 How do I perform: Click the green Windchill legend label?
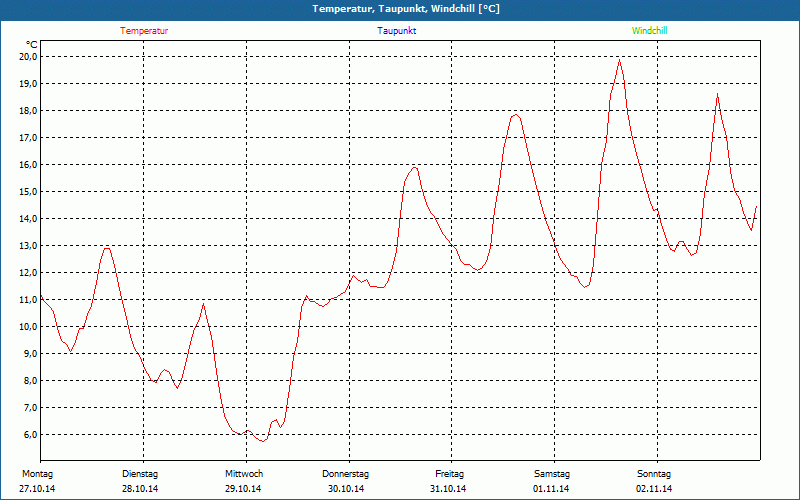tap(649, 31)
